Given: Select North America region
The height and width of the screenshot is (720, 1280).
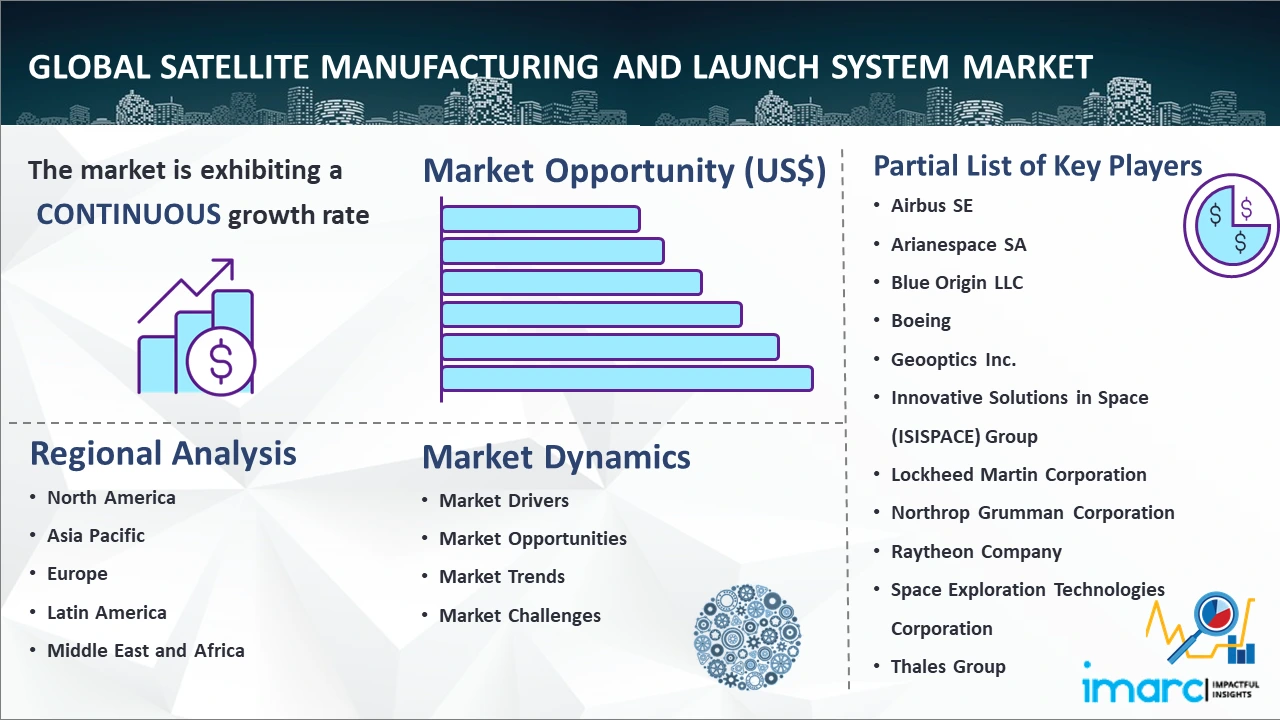Looking at the screenshot, I should tap(111, 498).
